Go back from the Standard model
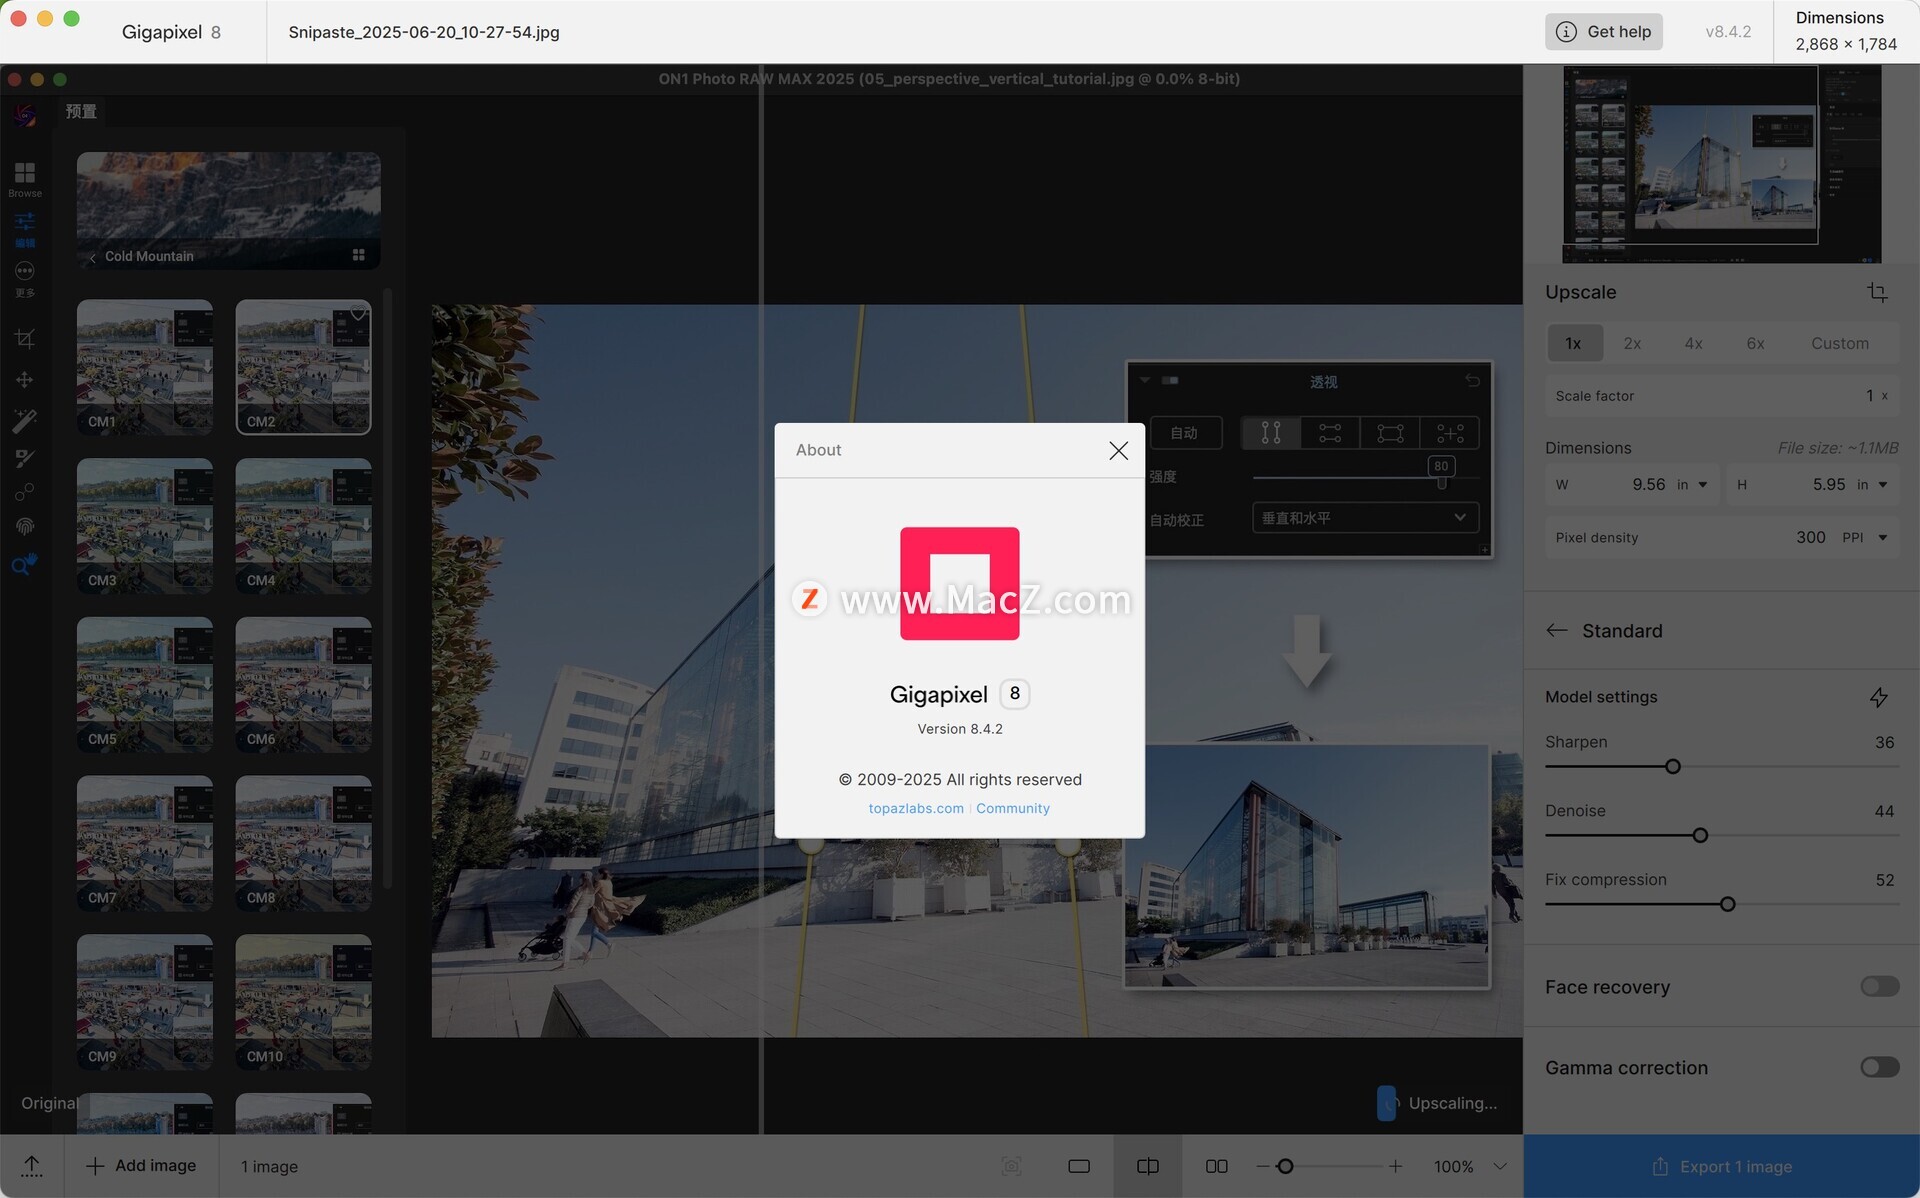This screenshot has height=1198, width=1920. point(1556,630)
